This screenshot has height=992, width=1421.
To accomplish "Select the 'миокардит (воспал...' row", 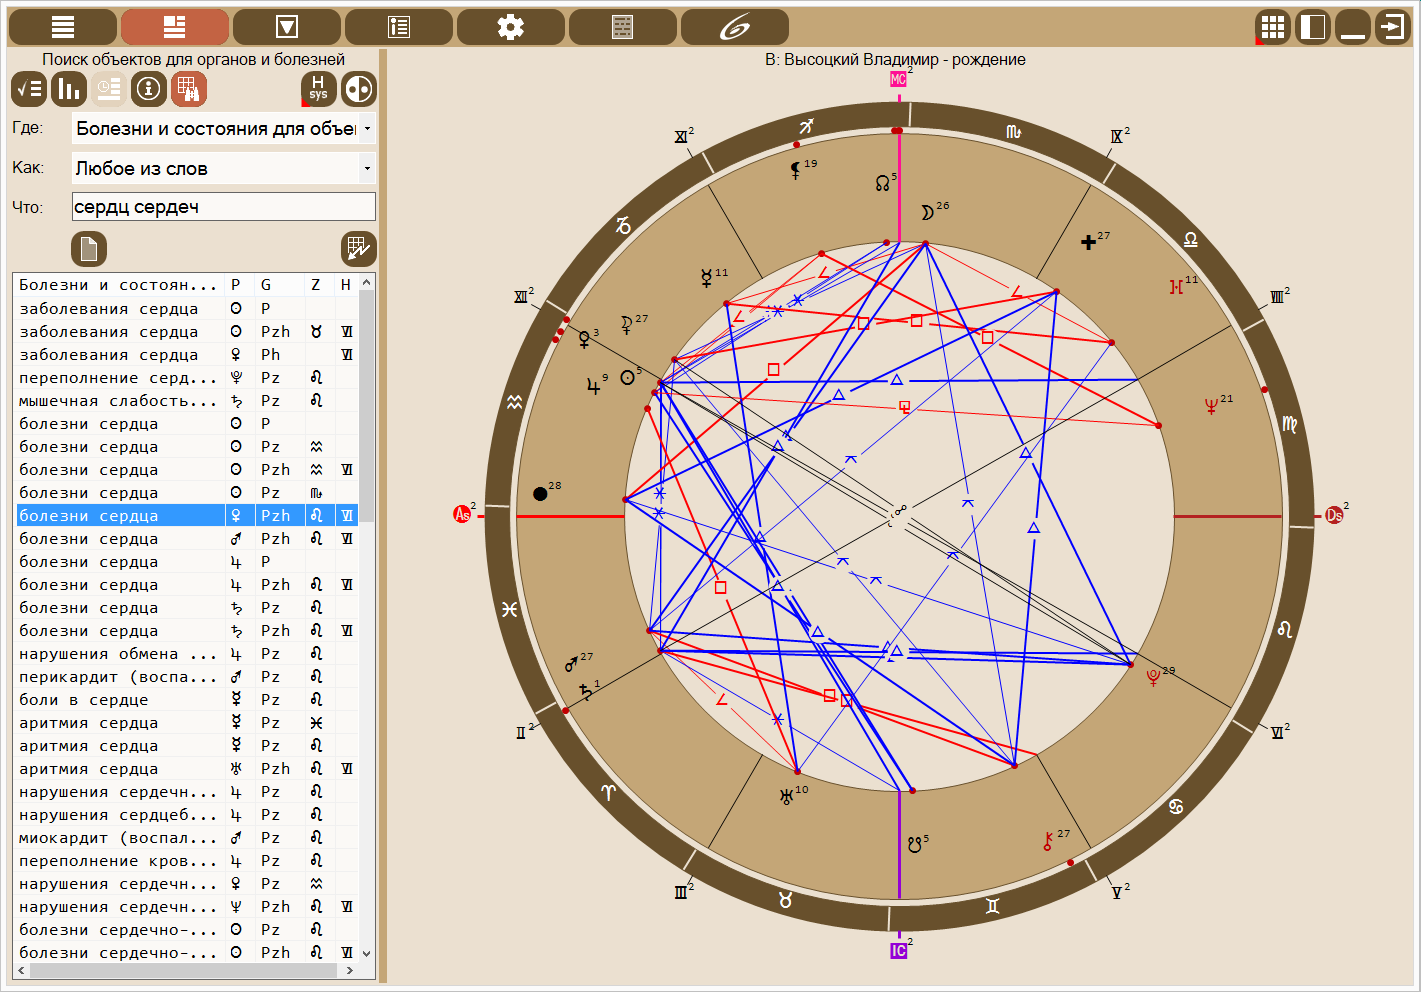I will (x=186, y=838).
